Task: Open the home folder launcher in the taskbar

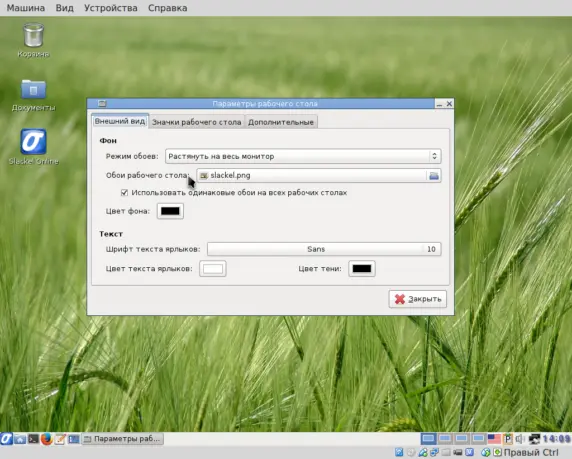Action: point(20,439)
